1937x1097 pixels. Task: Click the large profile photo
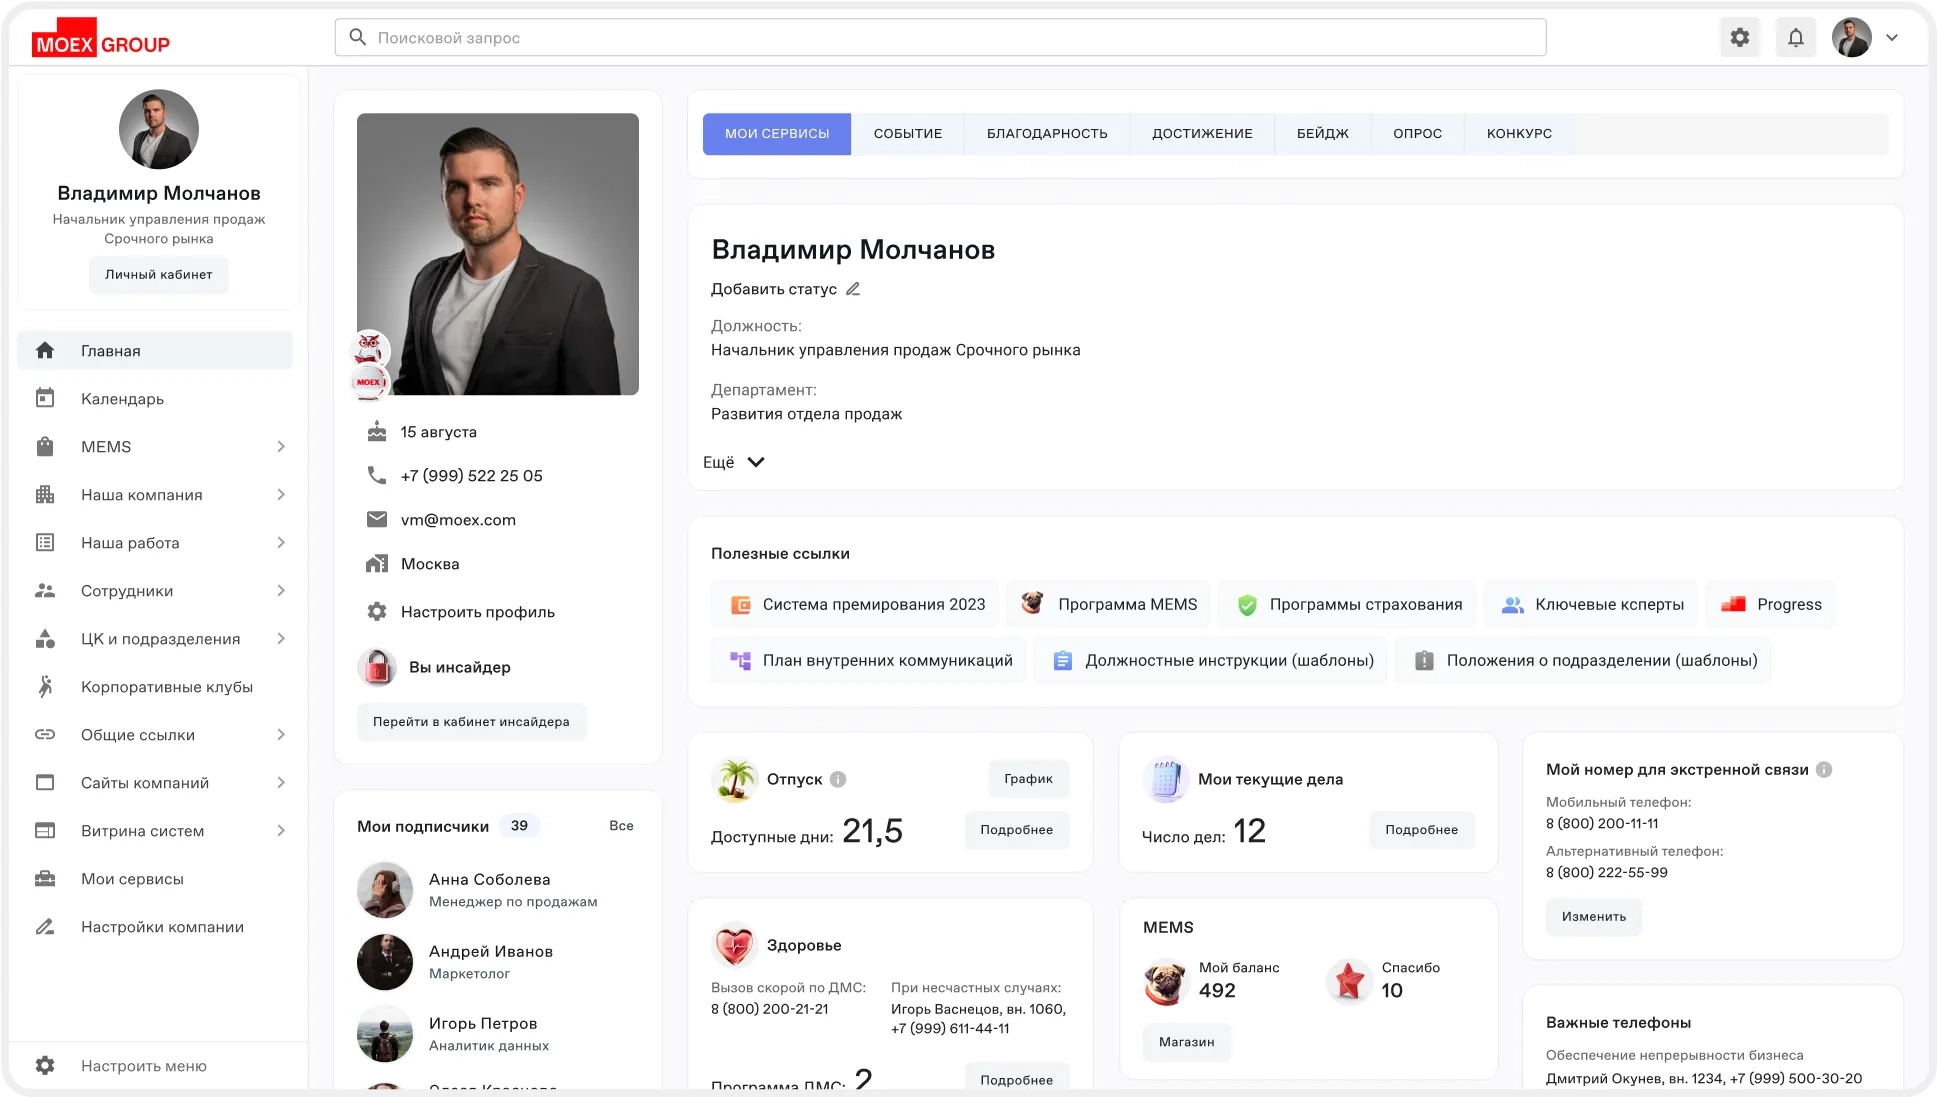[498, 254]
